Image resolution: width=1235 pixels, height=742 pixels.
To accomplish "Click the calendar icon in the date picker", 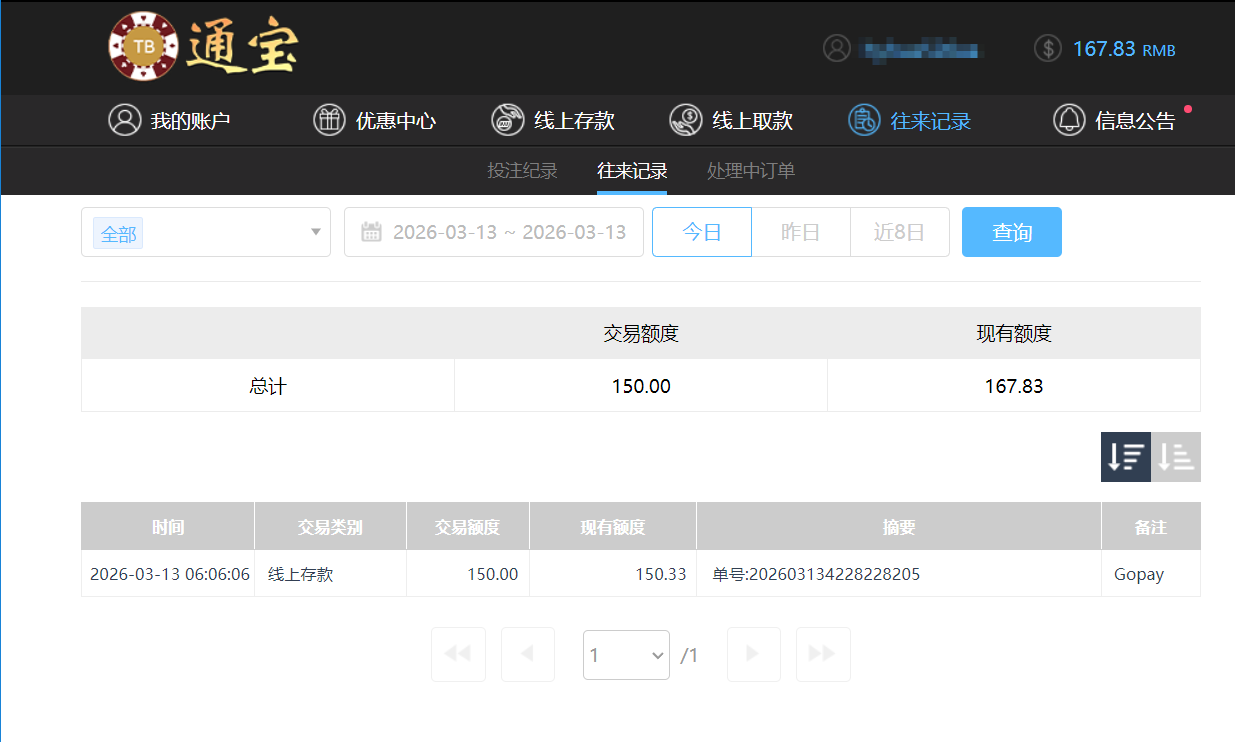I will pos(374,232).
